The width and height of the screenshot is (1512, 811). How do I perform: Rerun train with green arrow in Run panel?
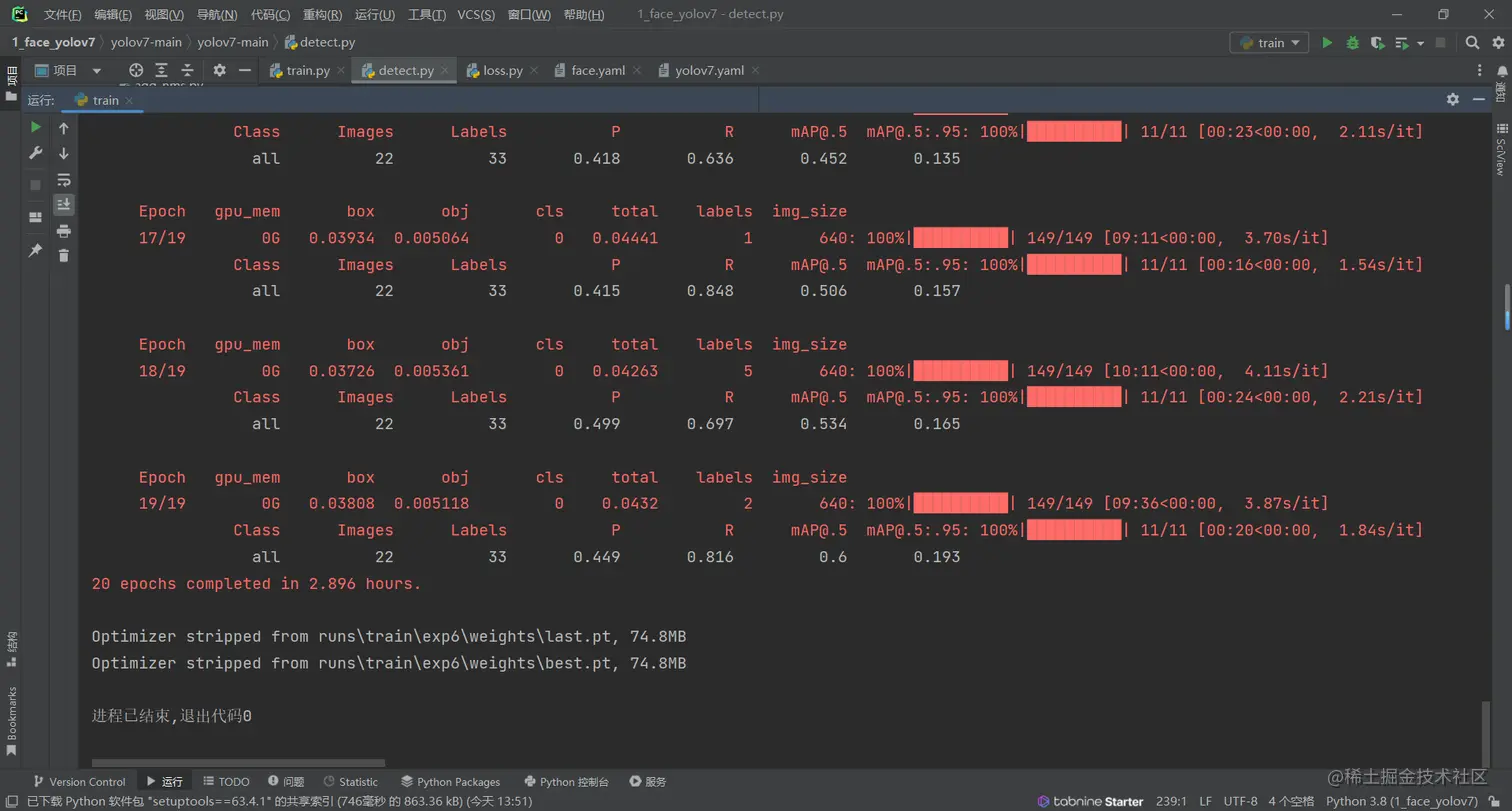(36, 127)
